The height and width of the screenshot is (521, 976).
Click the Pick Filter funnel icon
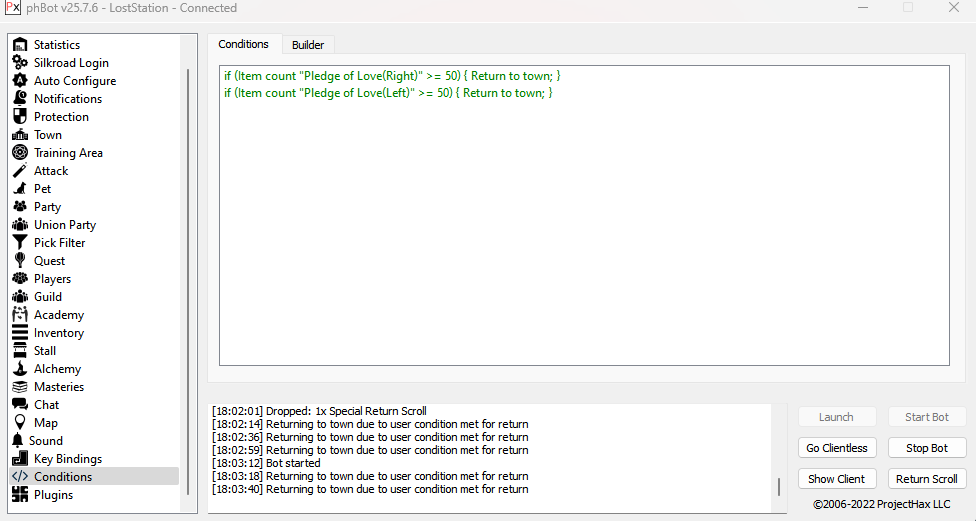coord(19,243)
